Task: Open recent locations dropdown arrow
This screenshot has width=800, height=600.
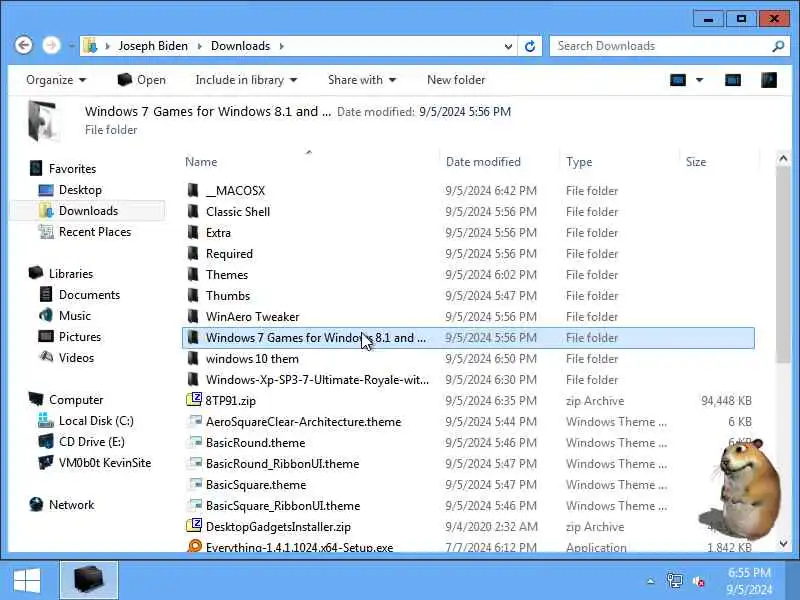Action: pyautogui.click(x=72, y=46)
